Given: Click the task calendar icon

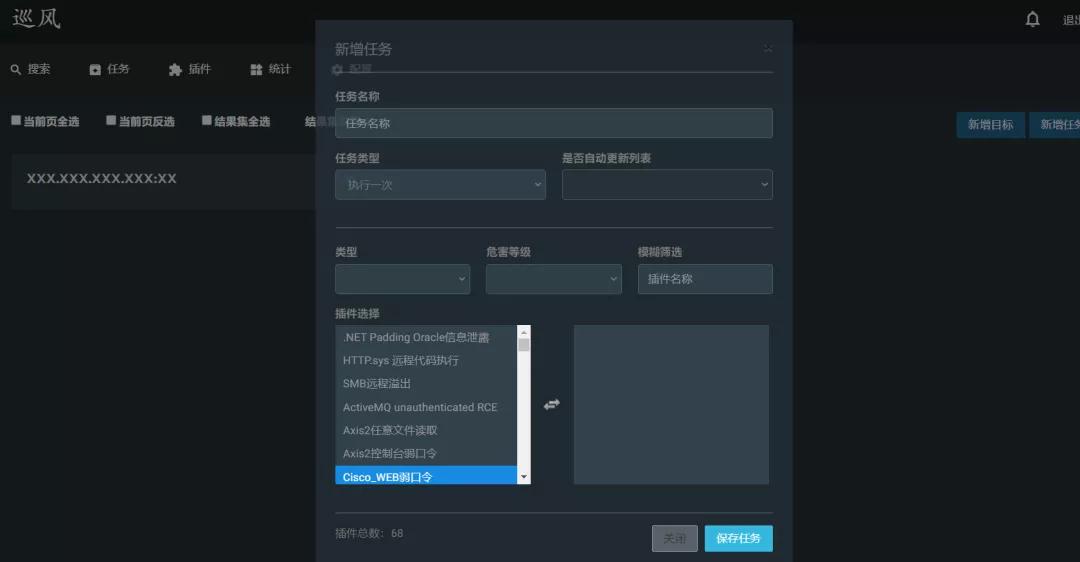Looking at the screenshot, I should click(x=95, y=70).
